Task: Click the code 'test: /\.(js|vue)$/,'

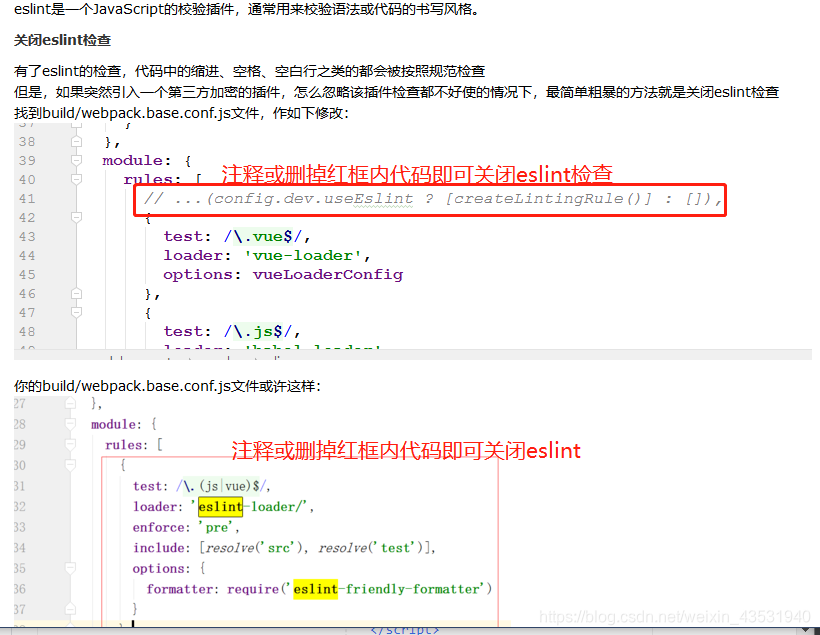Action: coord(201,486)
